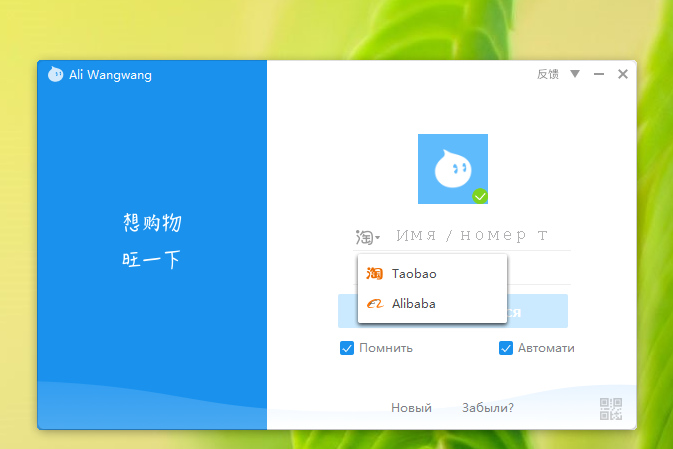Viewport: 673px width, 449px height.
Task: Minimize the Ali Wangwang login window
Action: [599, 74]
